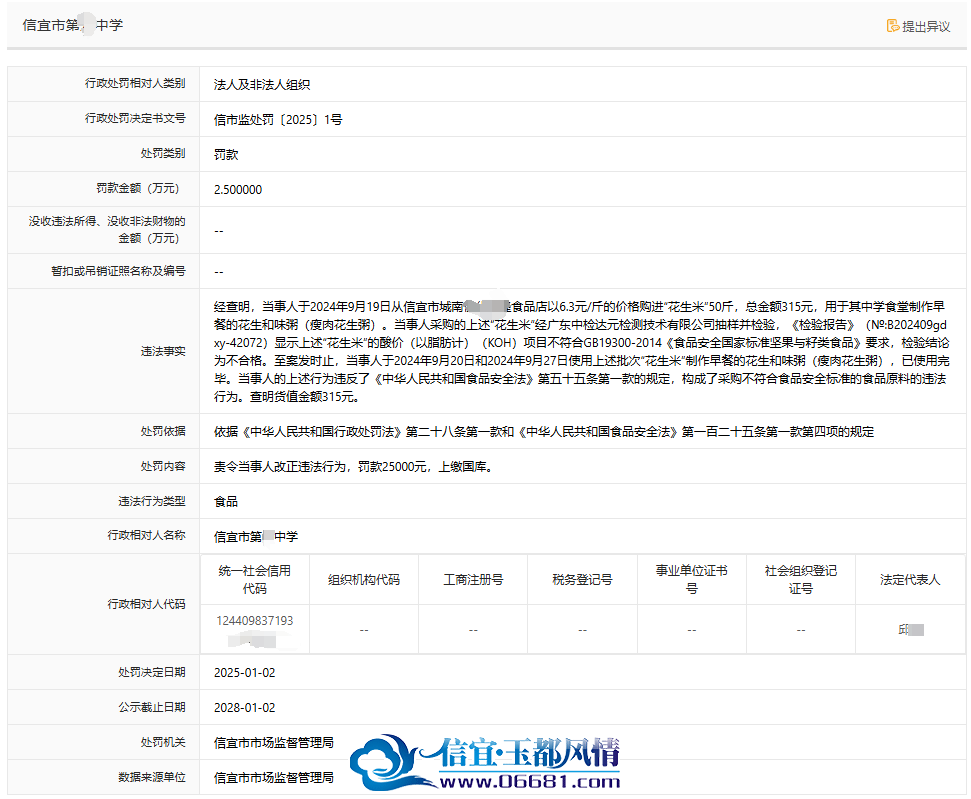This screenshot has width=971, height=799.
Task: Click the 统一社会信用代码 column header
Action: (255, 580)
